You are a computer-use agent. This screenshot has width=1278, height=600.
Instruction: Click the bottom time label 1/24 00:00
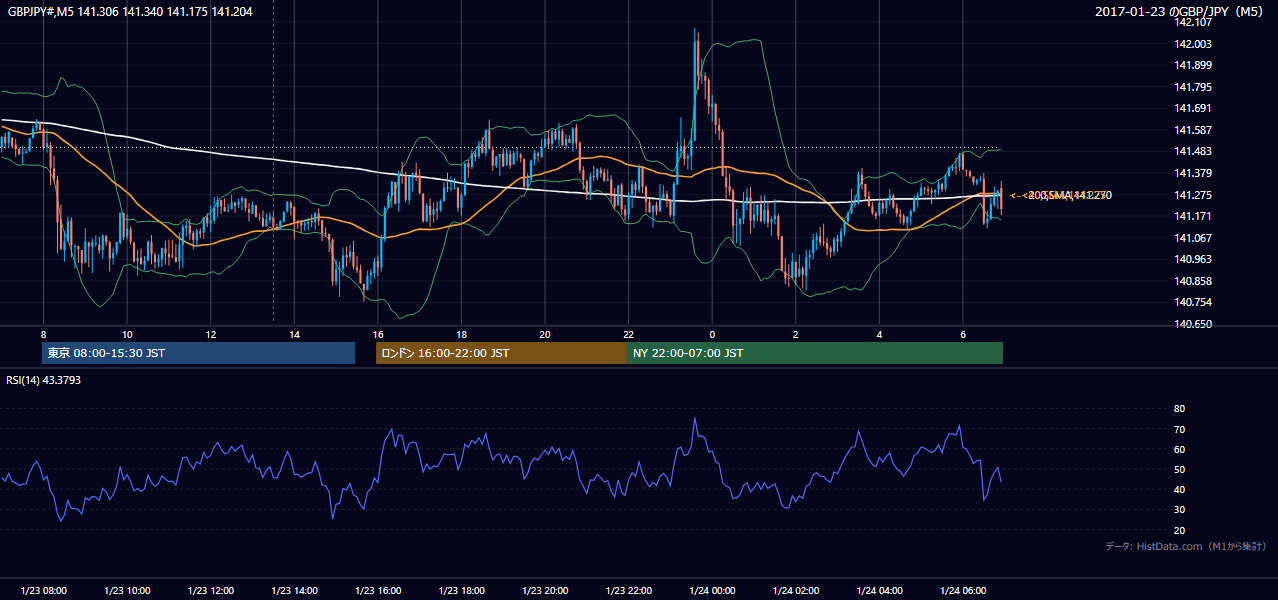(x=712, y=591)
